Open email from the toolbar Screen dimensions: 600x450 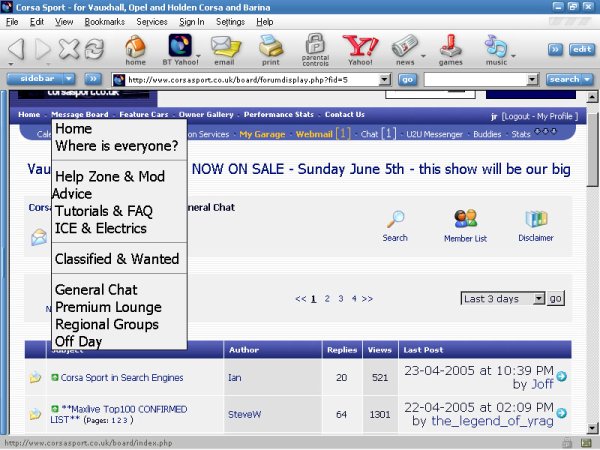[x=224, y=47]
